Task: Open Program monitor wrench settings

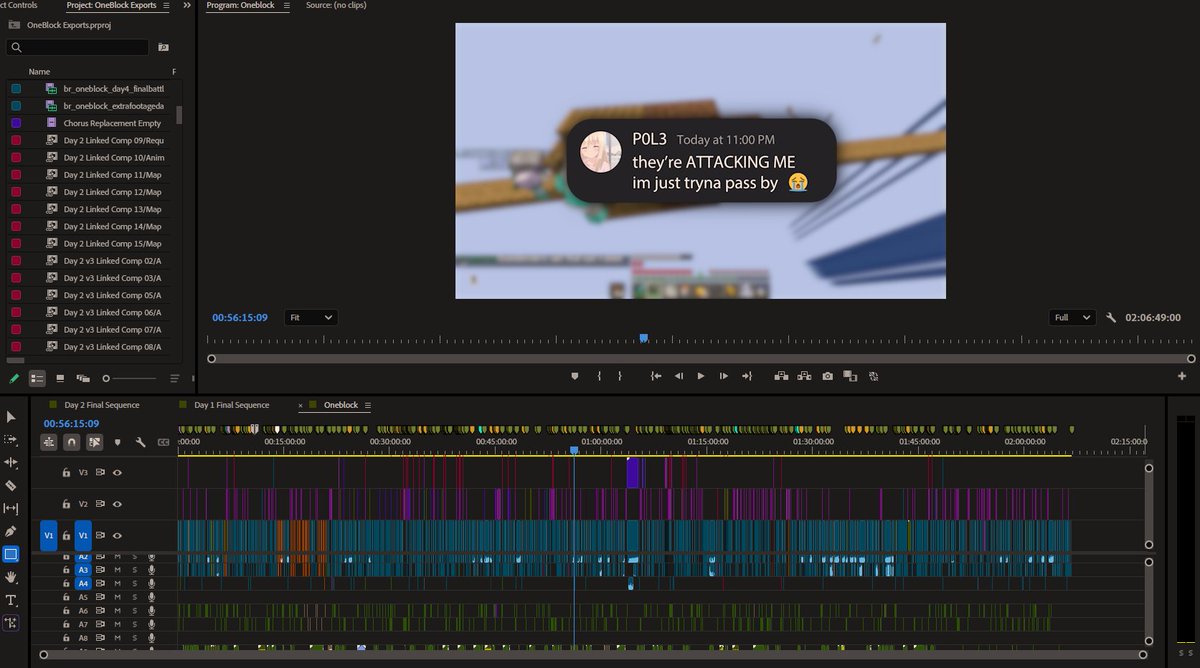Action: (1111, 317)
